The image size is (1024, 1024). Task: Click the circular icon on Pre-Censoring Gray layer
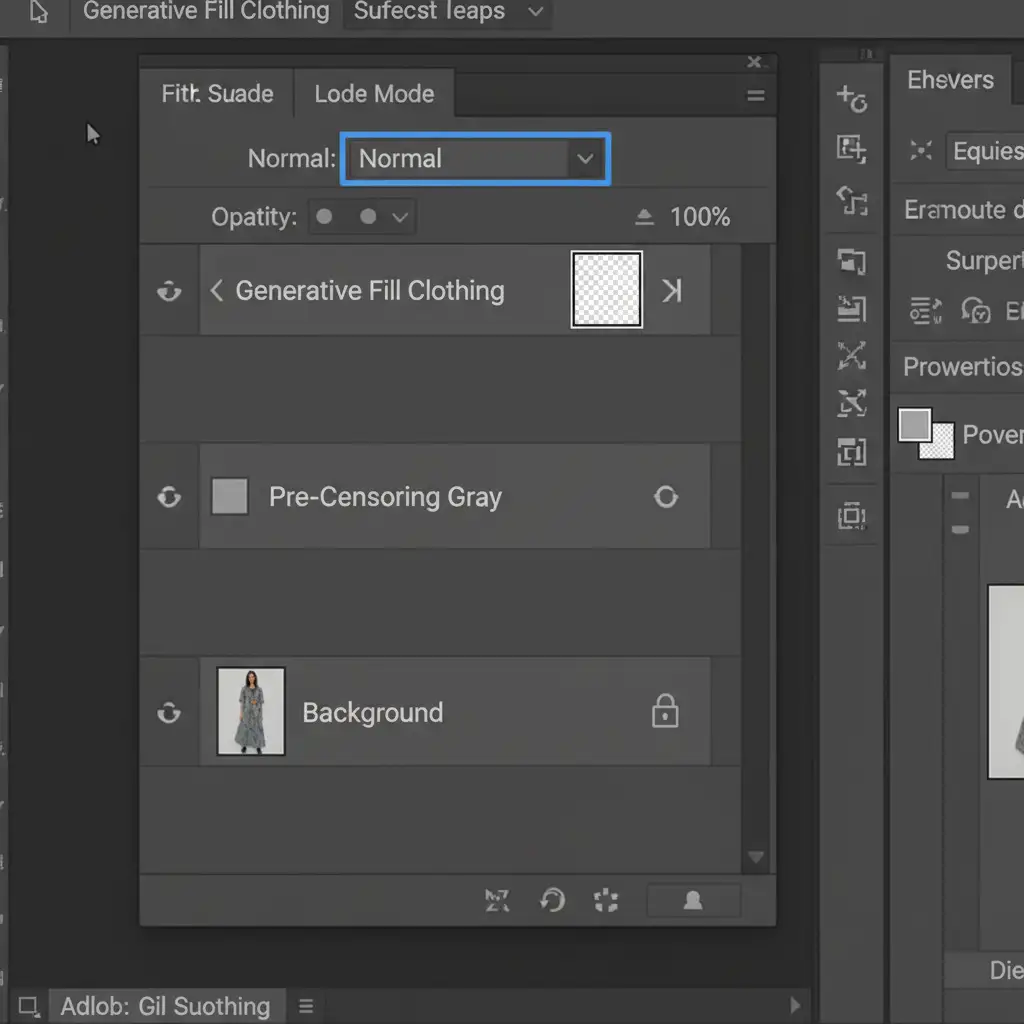coord(666,497)
